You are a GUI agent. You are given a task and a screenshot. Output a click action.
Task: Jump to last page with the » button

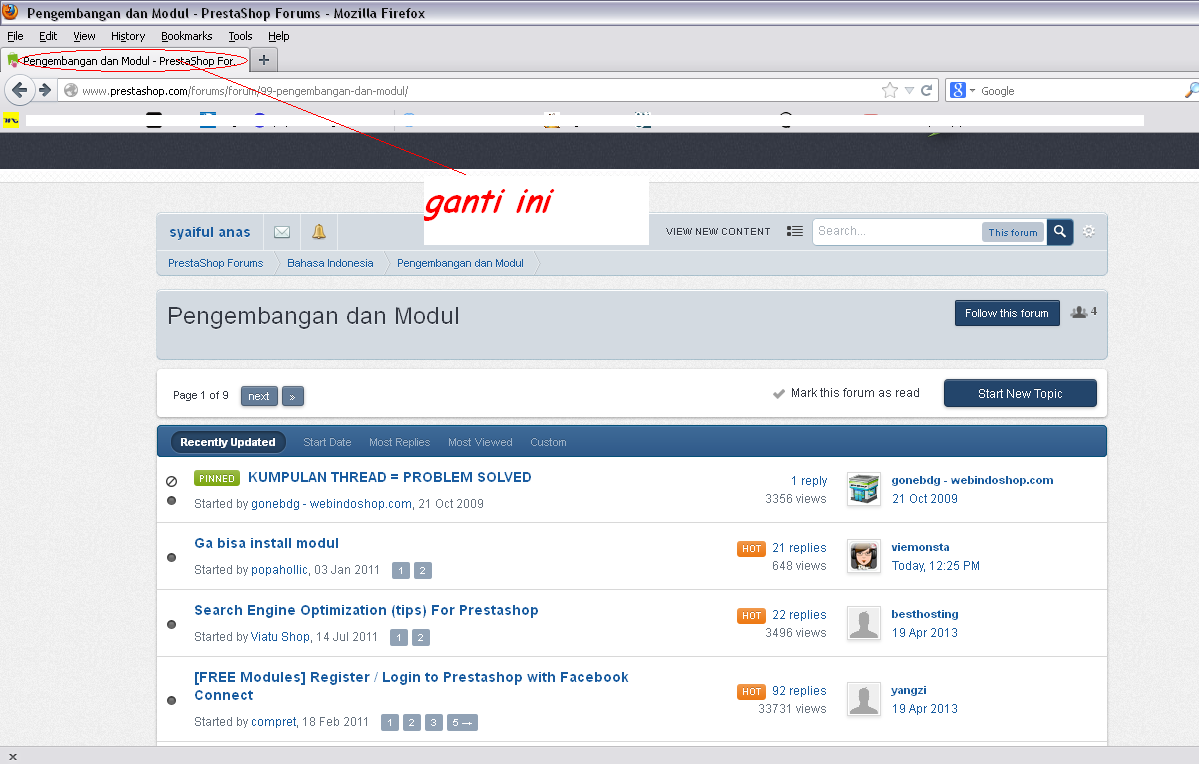(x=292, y=396)
